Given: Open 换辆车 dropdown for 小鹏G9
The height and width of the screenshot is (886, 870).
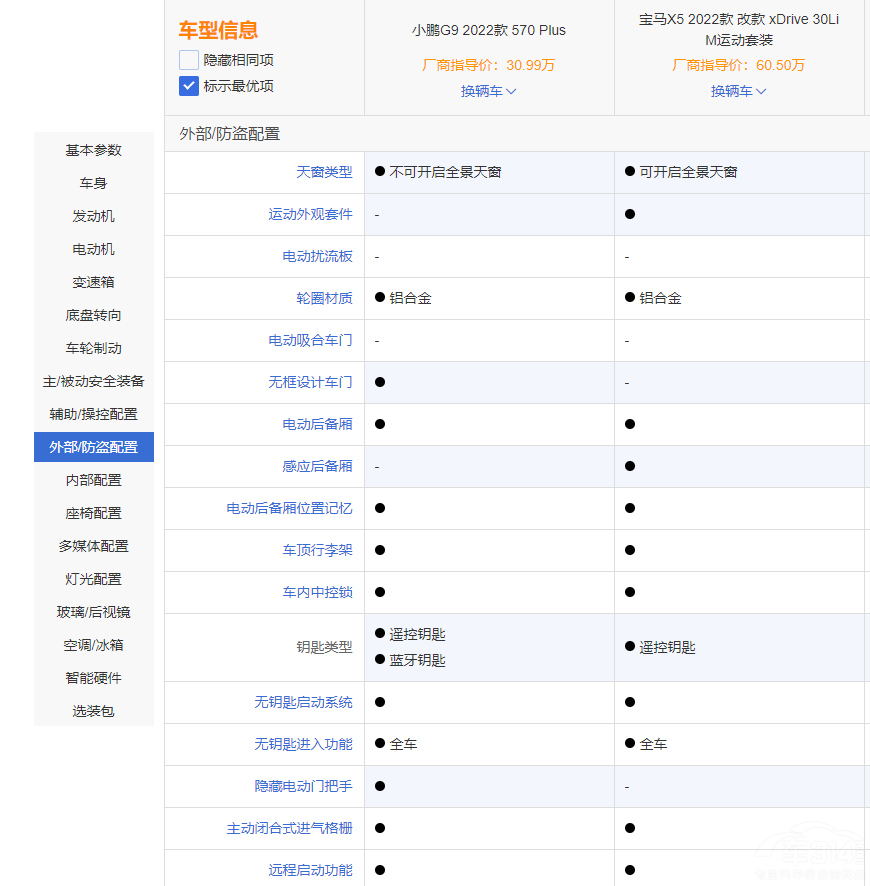Looking at the screenshot, I should (x=488, y=91).
